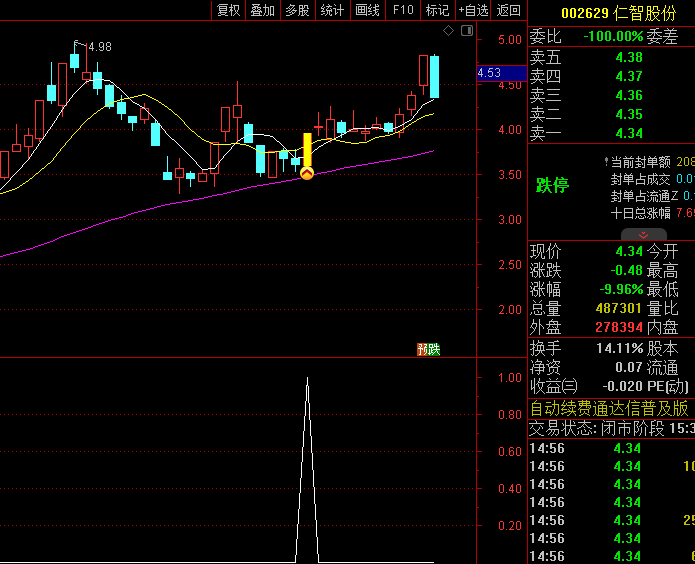Viewport: 695px width, 564px height.
Task: Click the 标记 mark button
Action: 437,10
